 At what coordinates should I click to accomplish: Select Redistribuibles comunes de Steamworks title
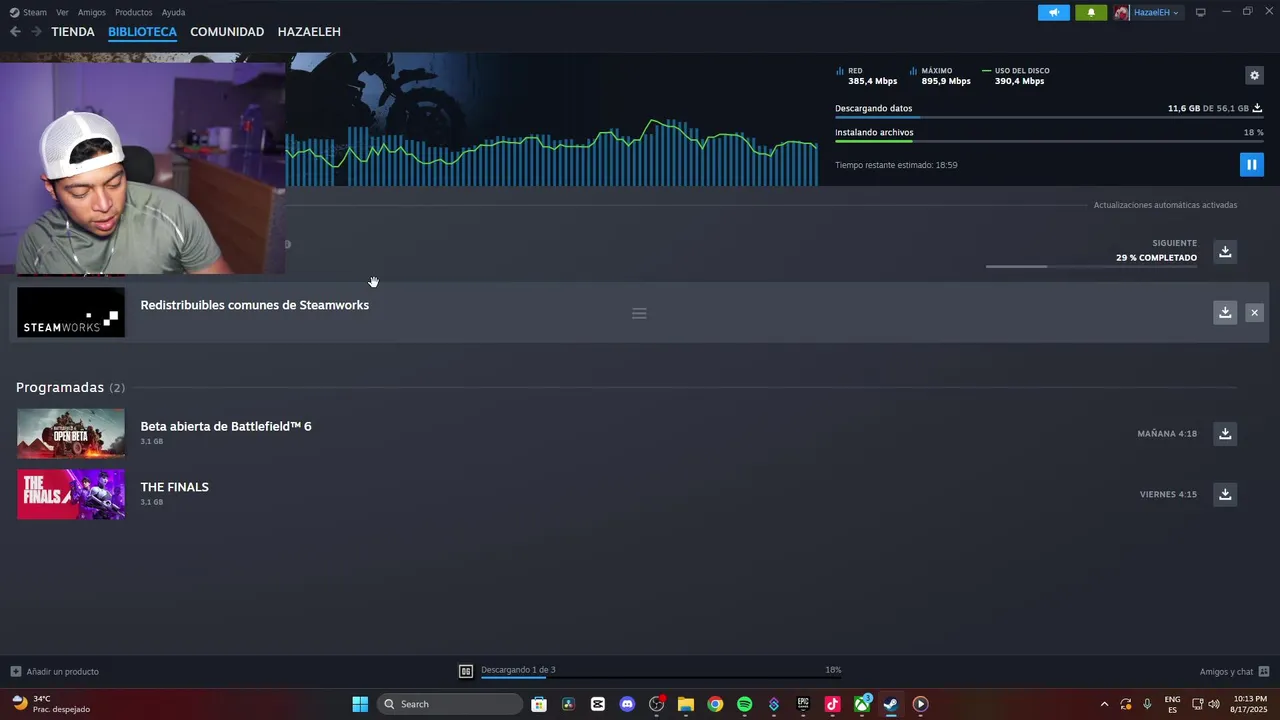pyautogui.click(x=254, y=305)
